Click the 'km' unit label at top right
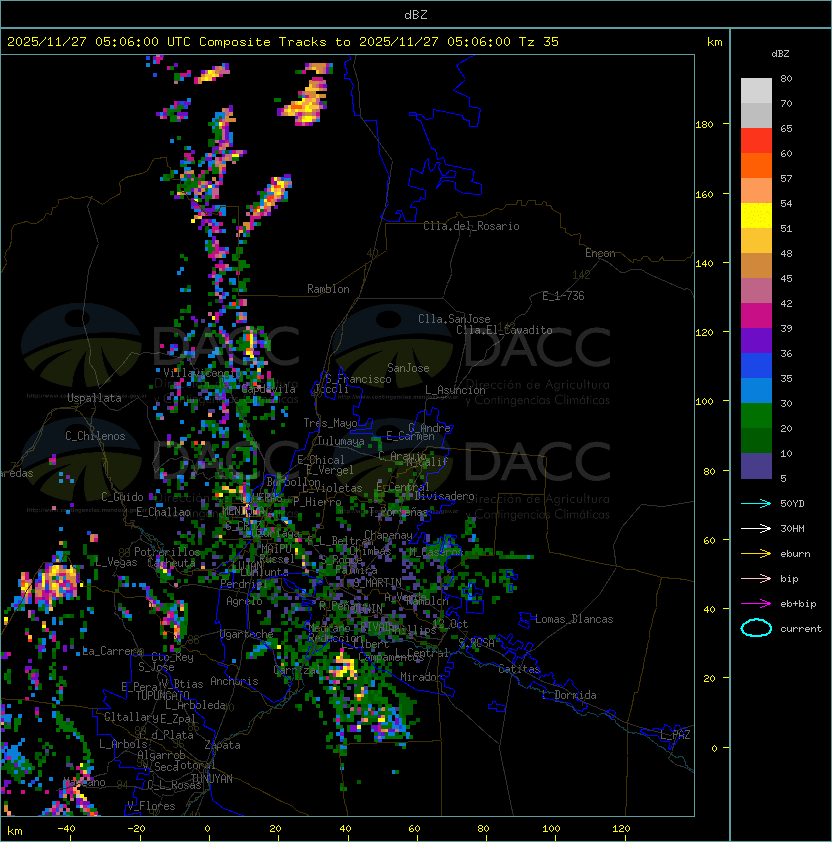Image resolution: width=832 pixels, height=842 pixels. (714, 42)
